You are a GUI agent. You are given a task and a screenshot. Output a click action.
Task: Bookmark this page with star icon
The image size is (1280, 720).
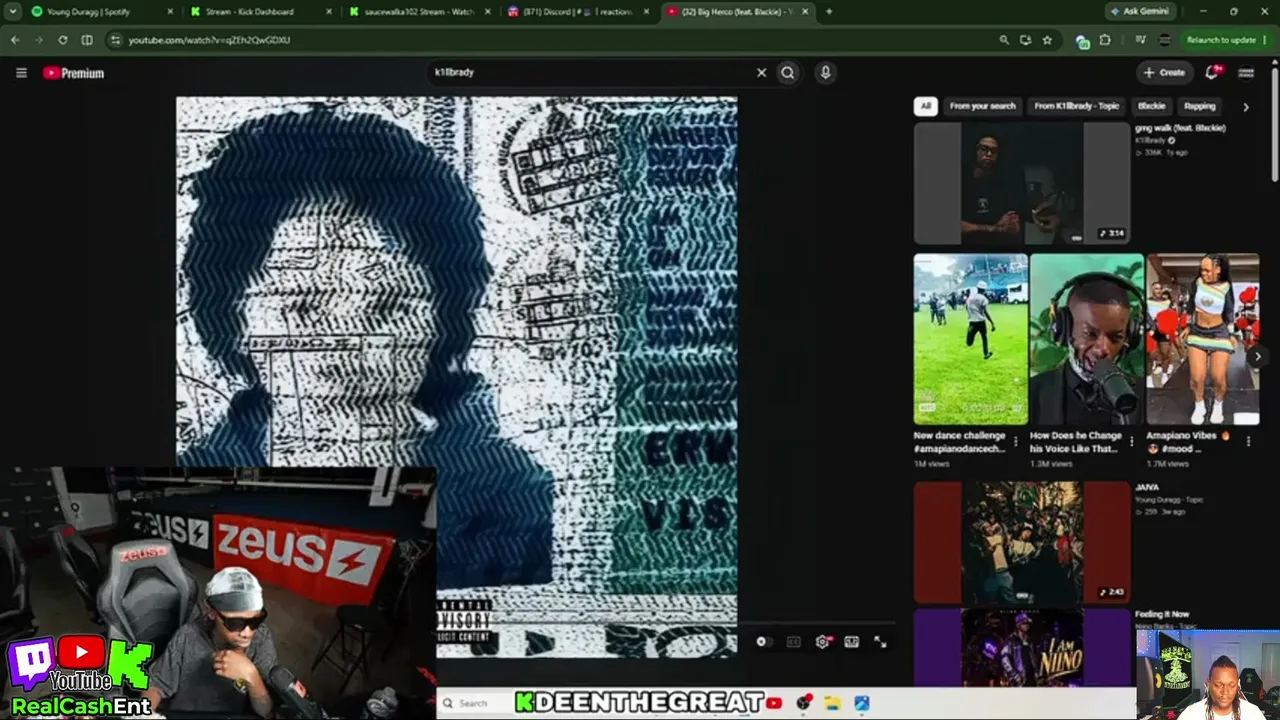[x=1047, y=40]
